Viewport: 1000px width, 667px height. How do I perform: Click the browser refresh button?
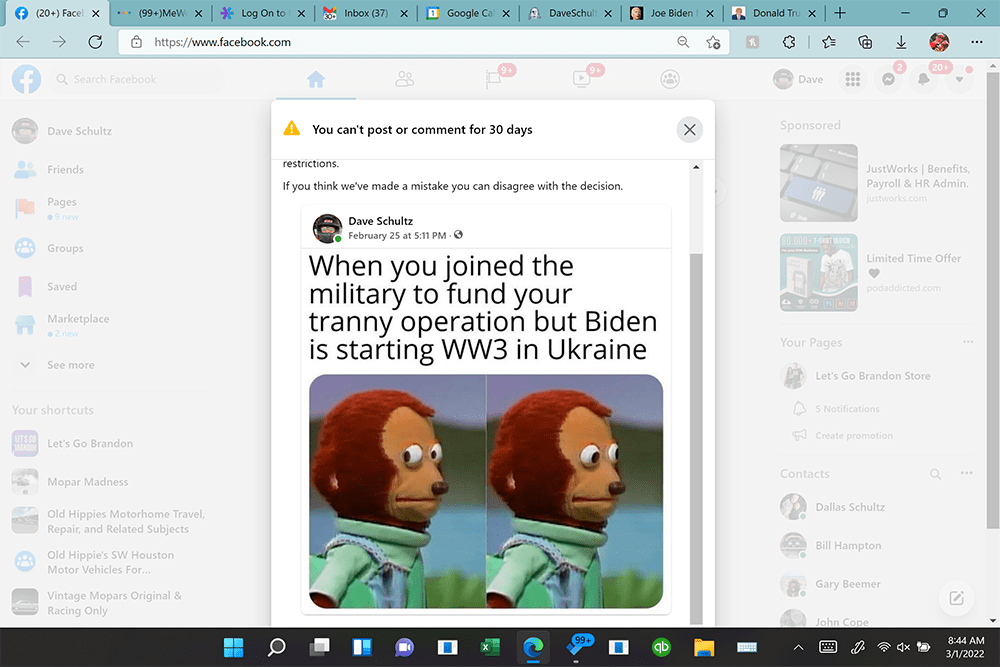click(95, 42)
